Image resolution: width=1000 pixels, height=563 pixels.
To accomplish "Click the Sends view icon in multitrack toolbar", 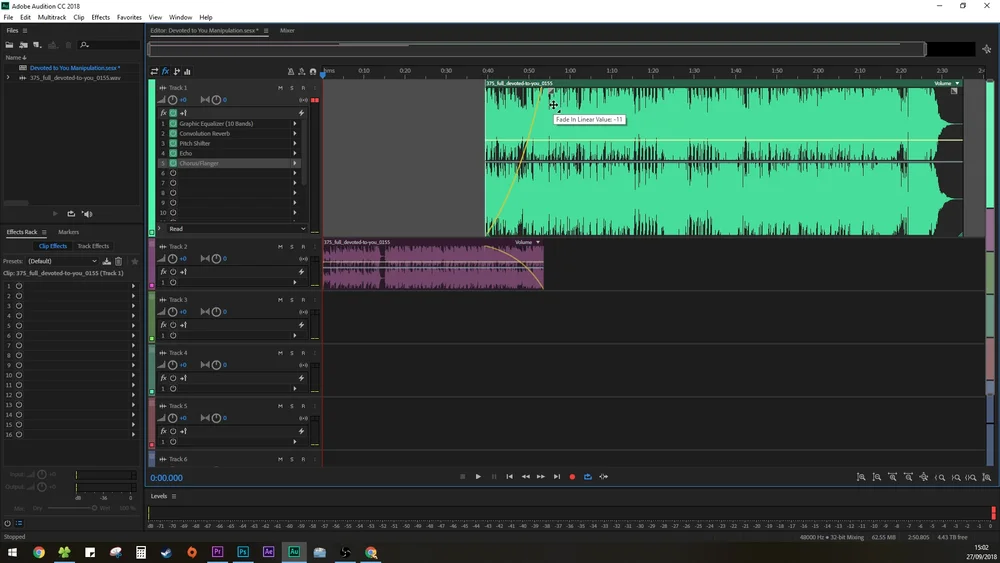I will (x=177, y=71).
